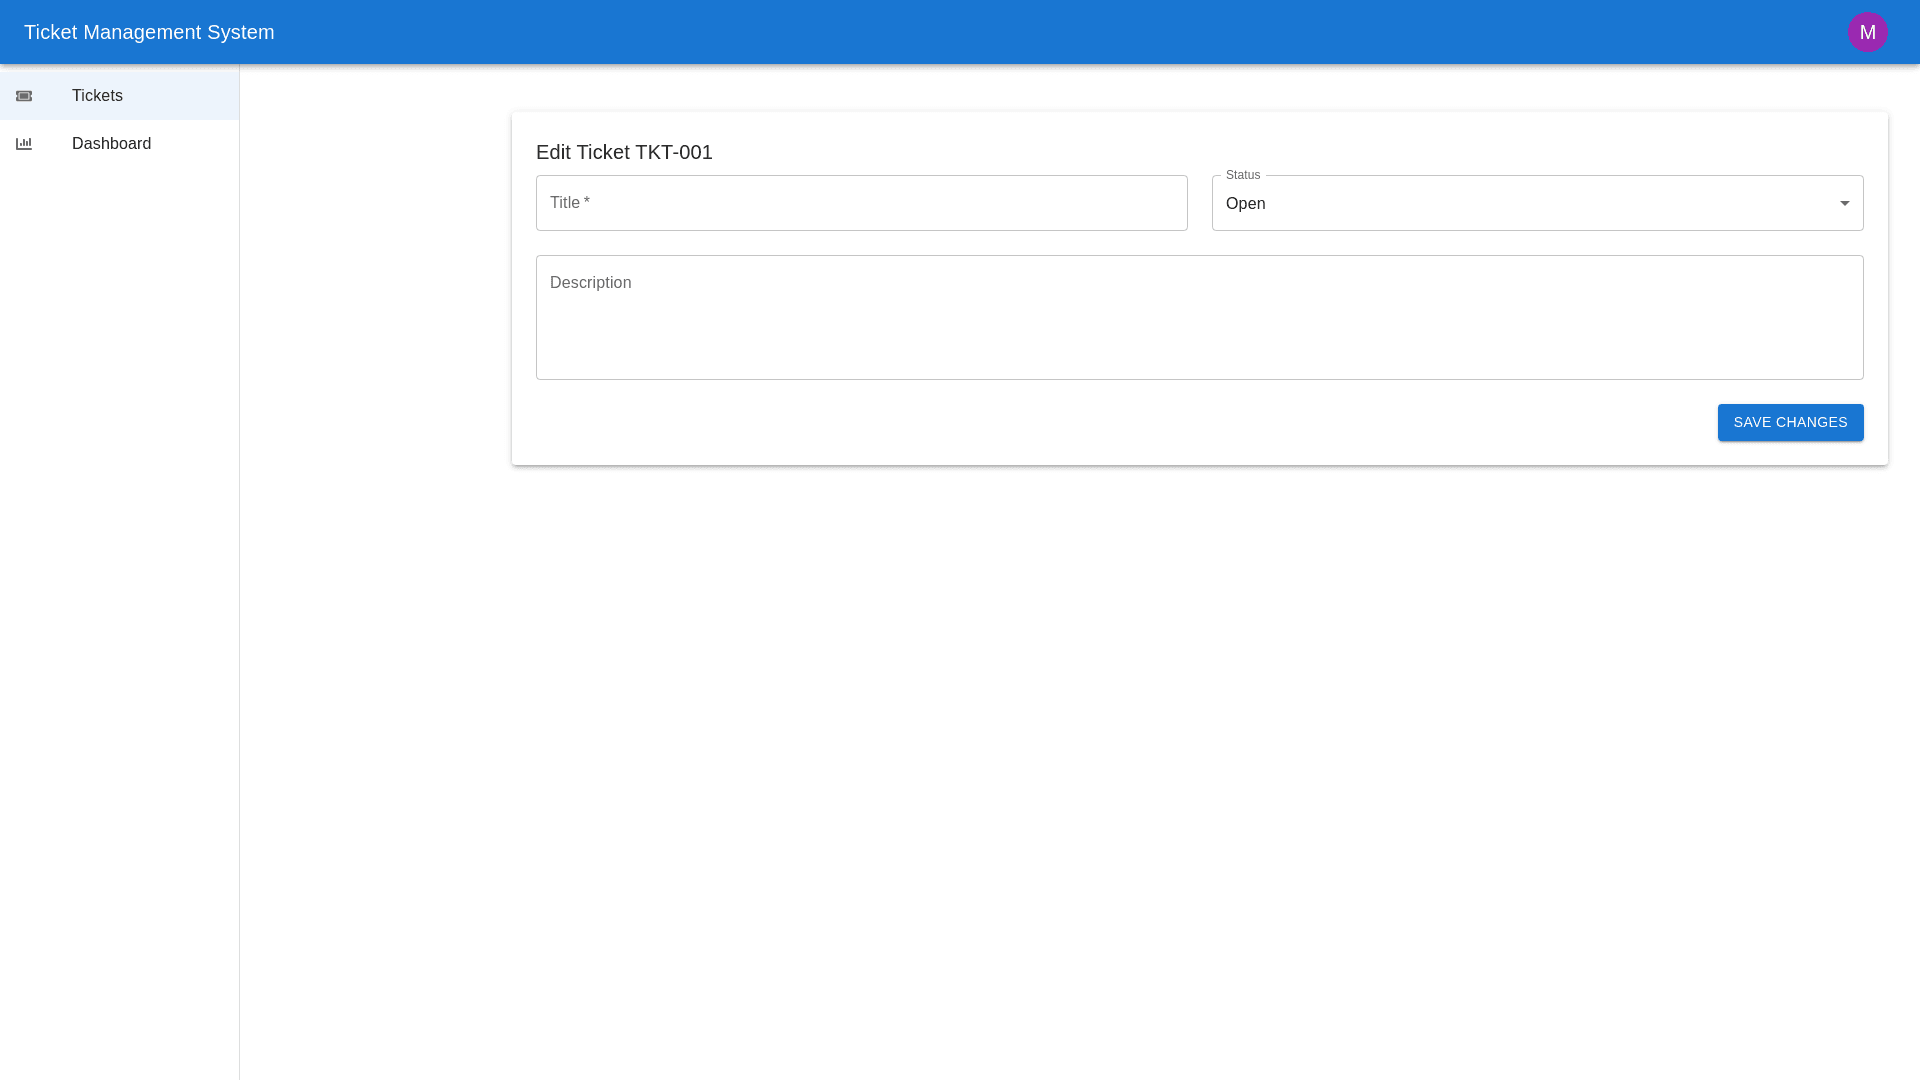Click the Edit Ticket TKT-001 heading

[x=624, y=152]
